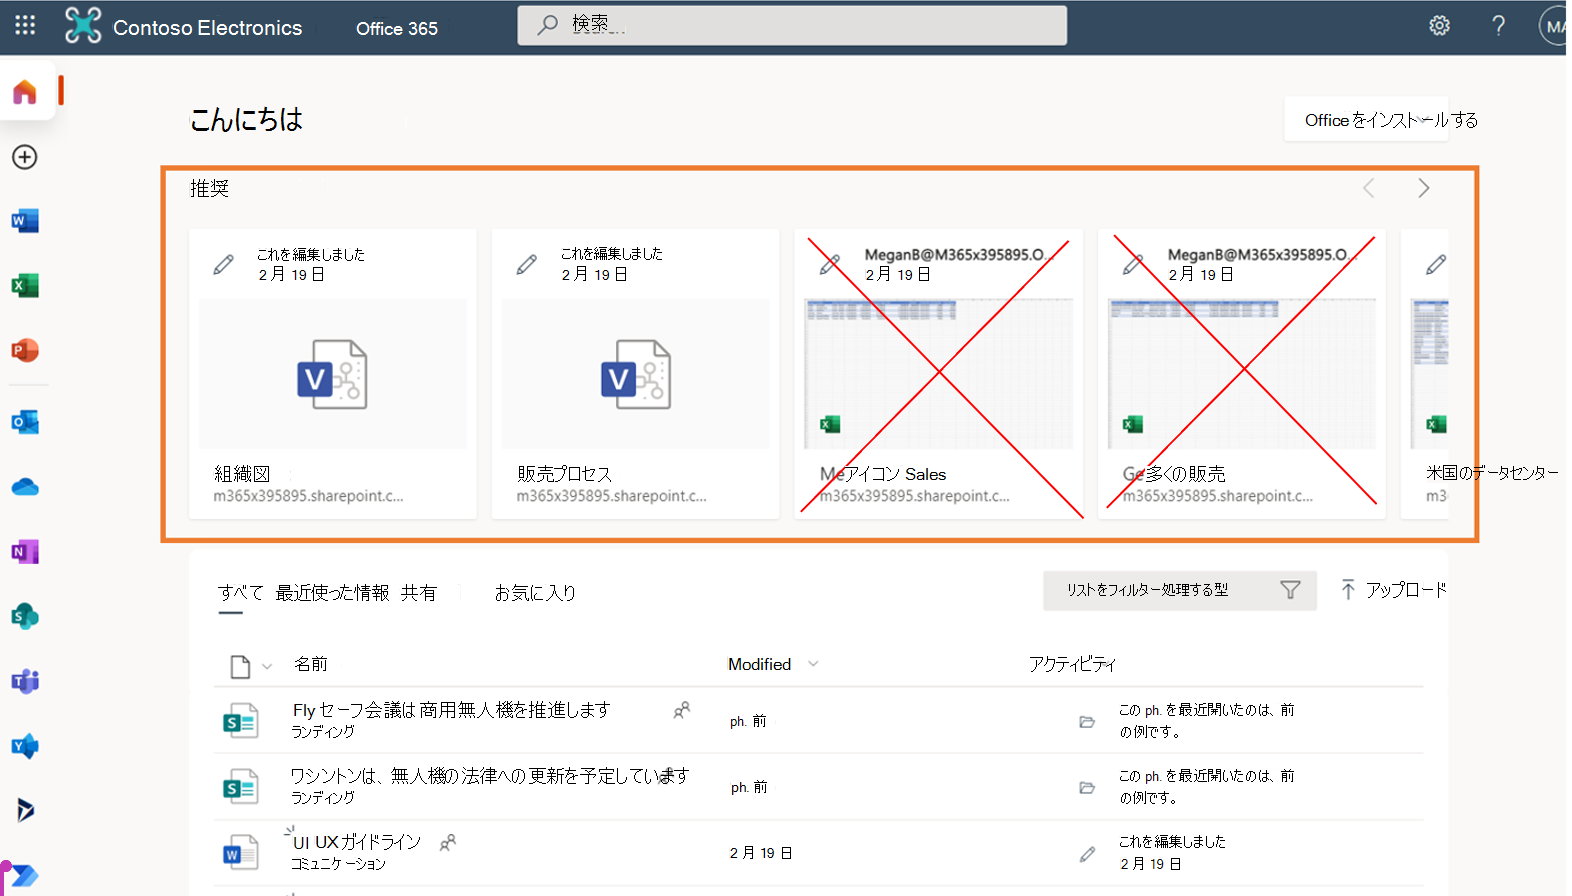Image resolution: width=1572 pixels, height=896 pixels.
Task: Click the search box
Action: click(792, 25)
